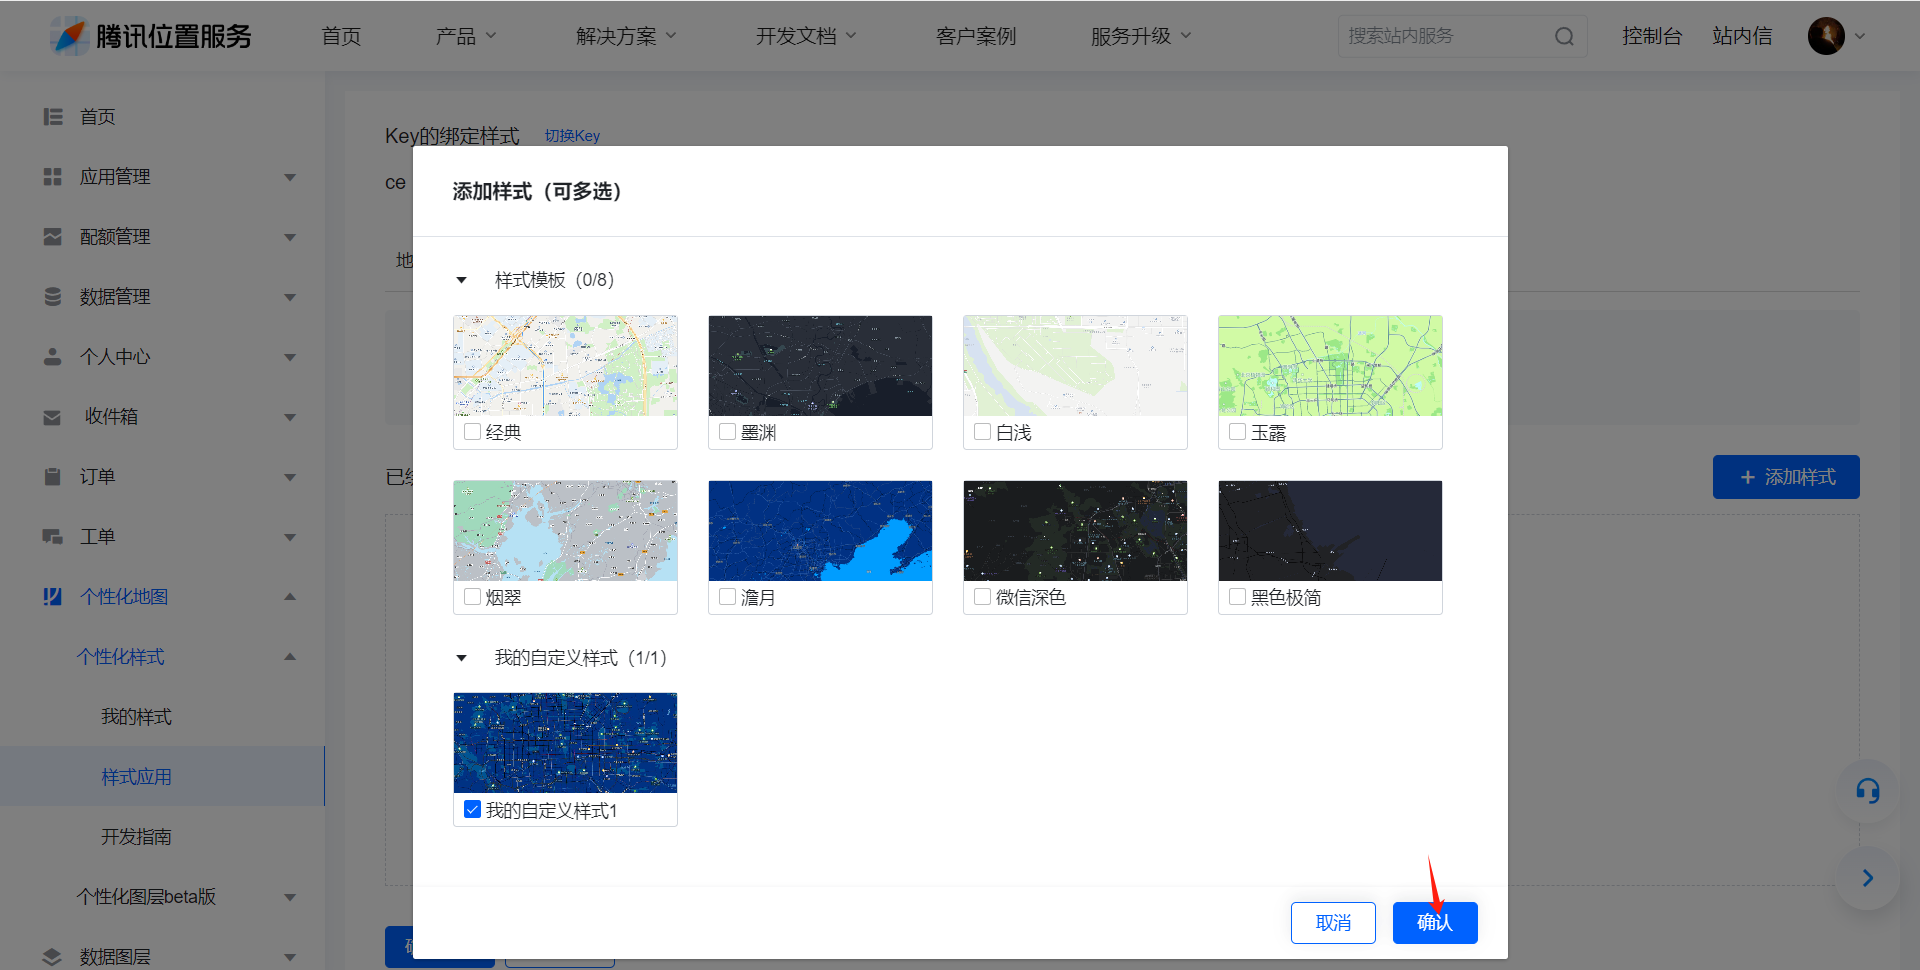This screenshot has width=1920, height=970.
Task: Click the 个性化地图 map icon
Action: coord(53,597)
